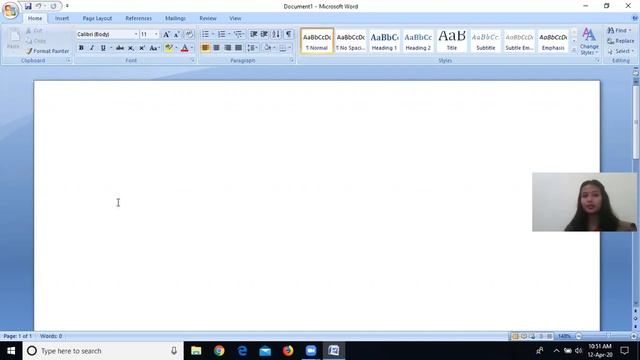The width and height of the screenshot is (640, 360).
Task: Shrink font size
Action: (x=177, y=35)
